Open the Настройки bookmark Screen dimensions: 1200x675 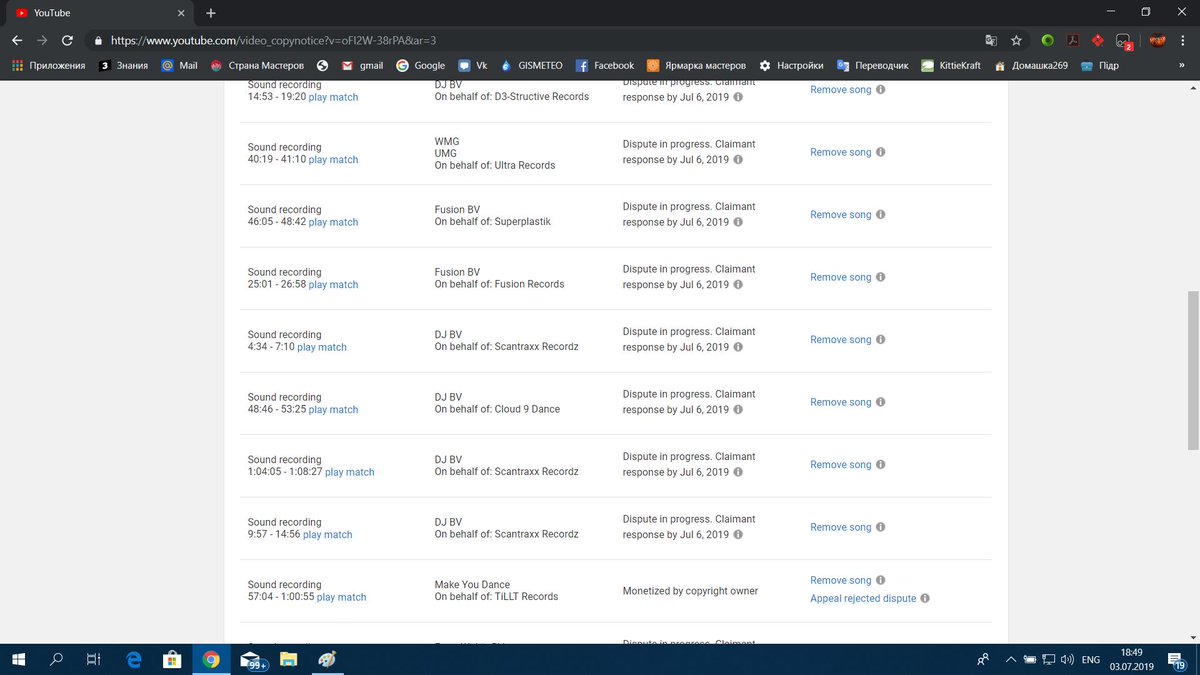[x=792, y=65]
